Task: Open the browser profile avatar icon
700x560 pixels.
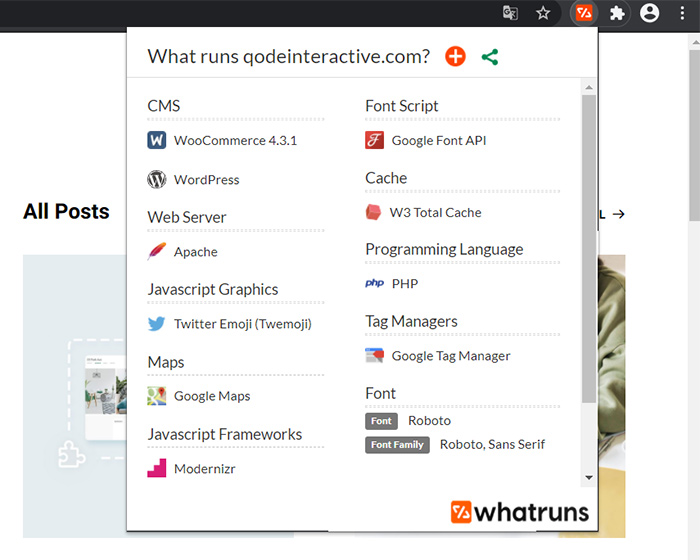Action: click(x=650, y=13)
